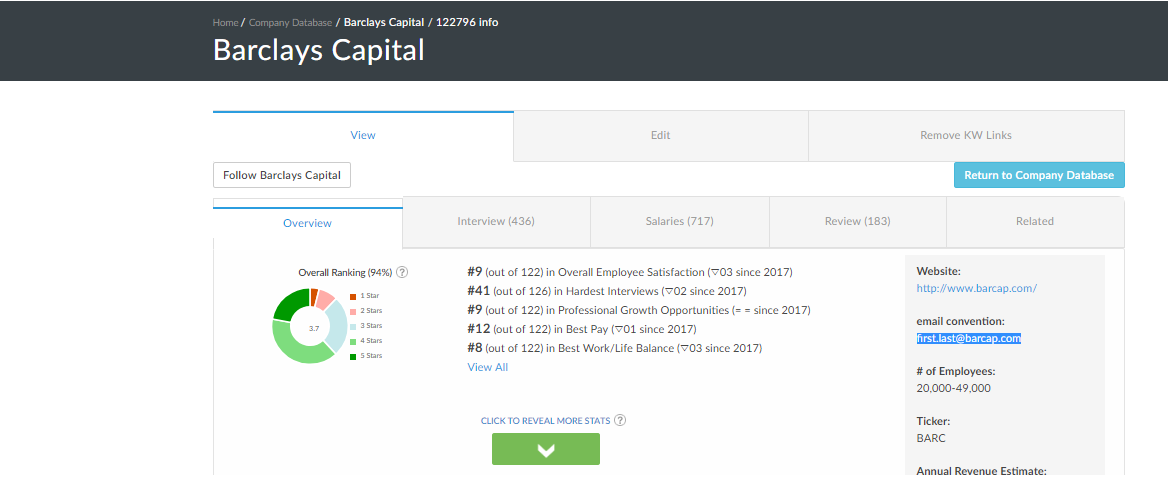
Task: Open the Remove KW Links tab
Action: point(965,135)
